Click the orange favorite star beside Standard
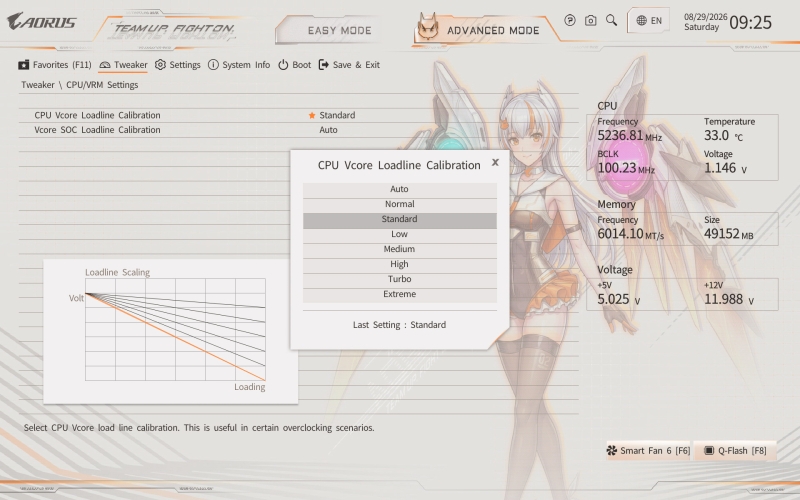Image resolution: width=800 pixels, height=500 pixels. (x=312, y=115)
